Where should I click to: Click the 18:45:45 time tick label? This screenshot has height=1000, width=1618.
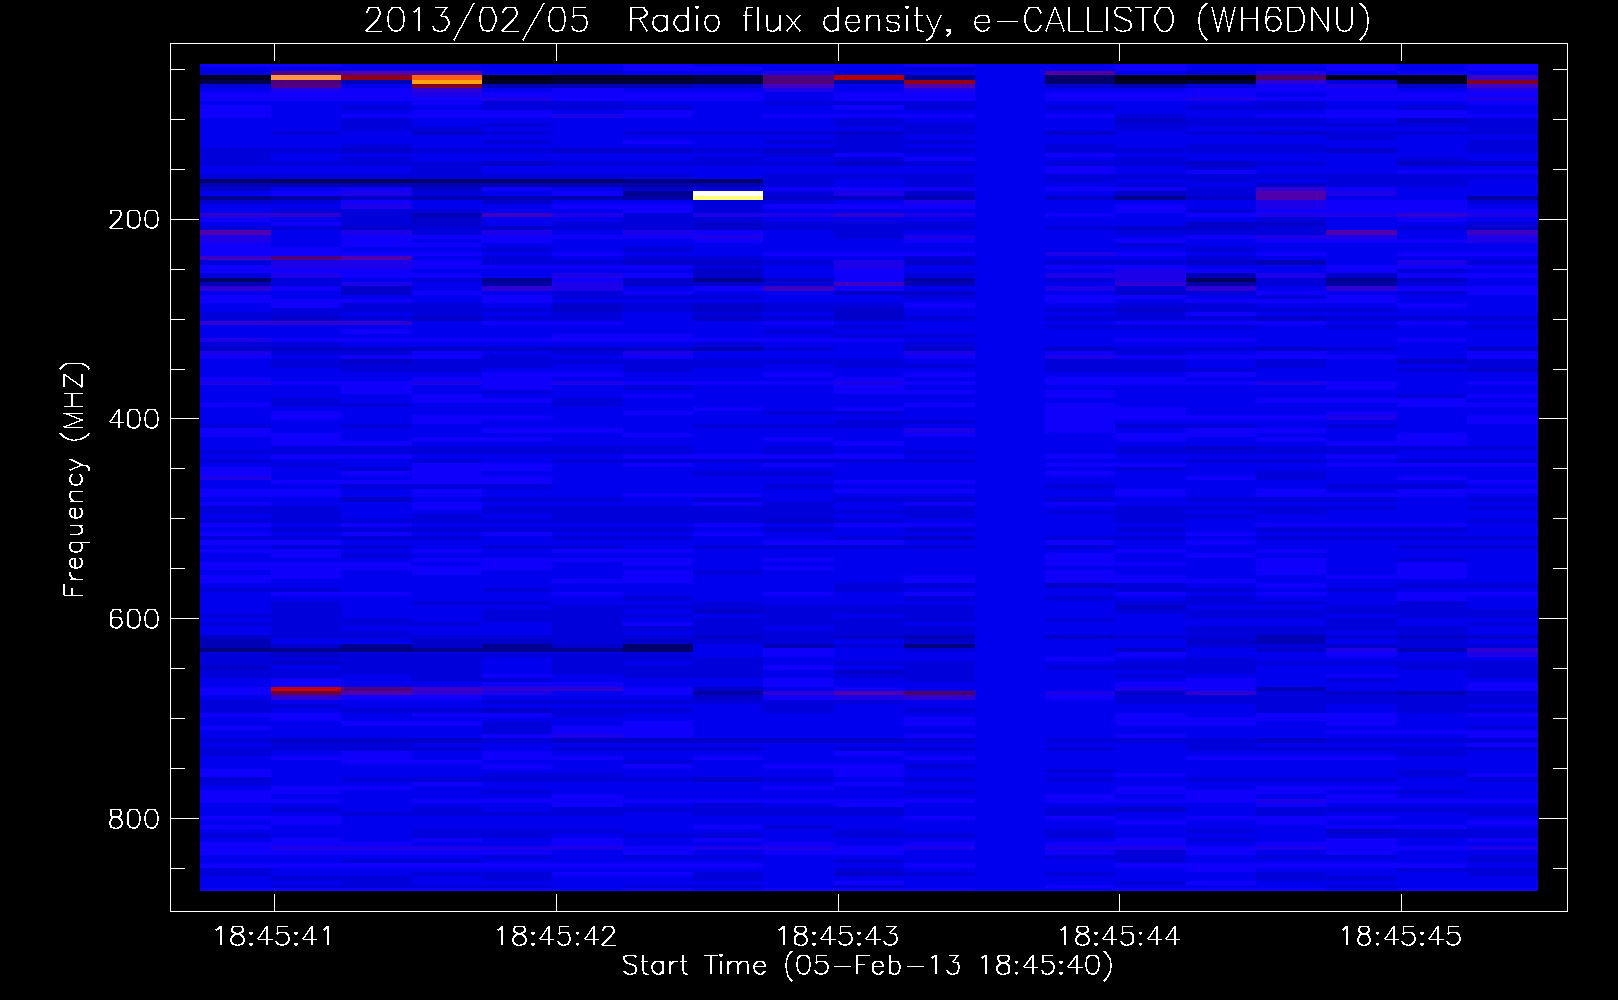(x=1400, y=937)
